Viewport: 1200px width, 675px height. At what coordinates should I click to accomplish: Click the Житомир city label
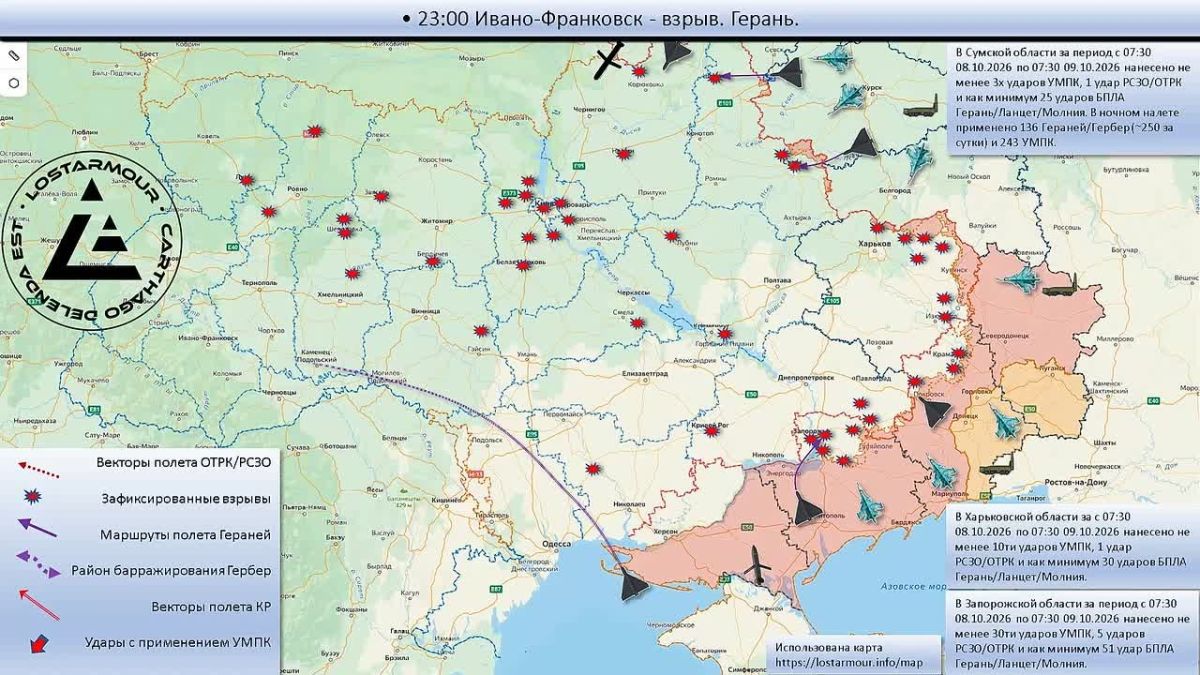(x=437, y=220)
